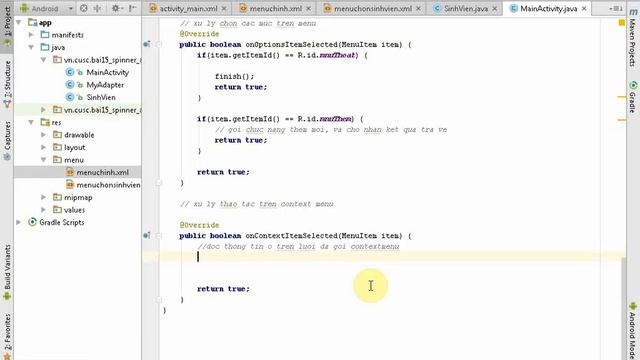Click override gutter icon beside onOptionsItemSelected
Image resolution: width=640 pixels, height=360 pixels.
(x=147, y=44)
